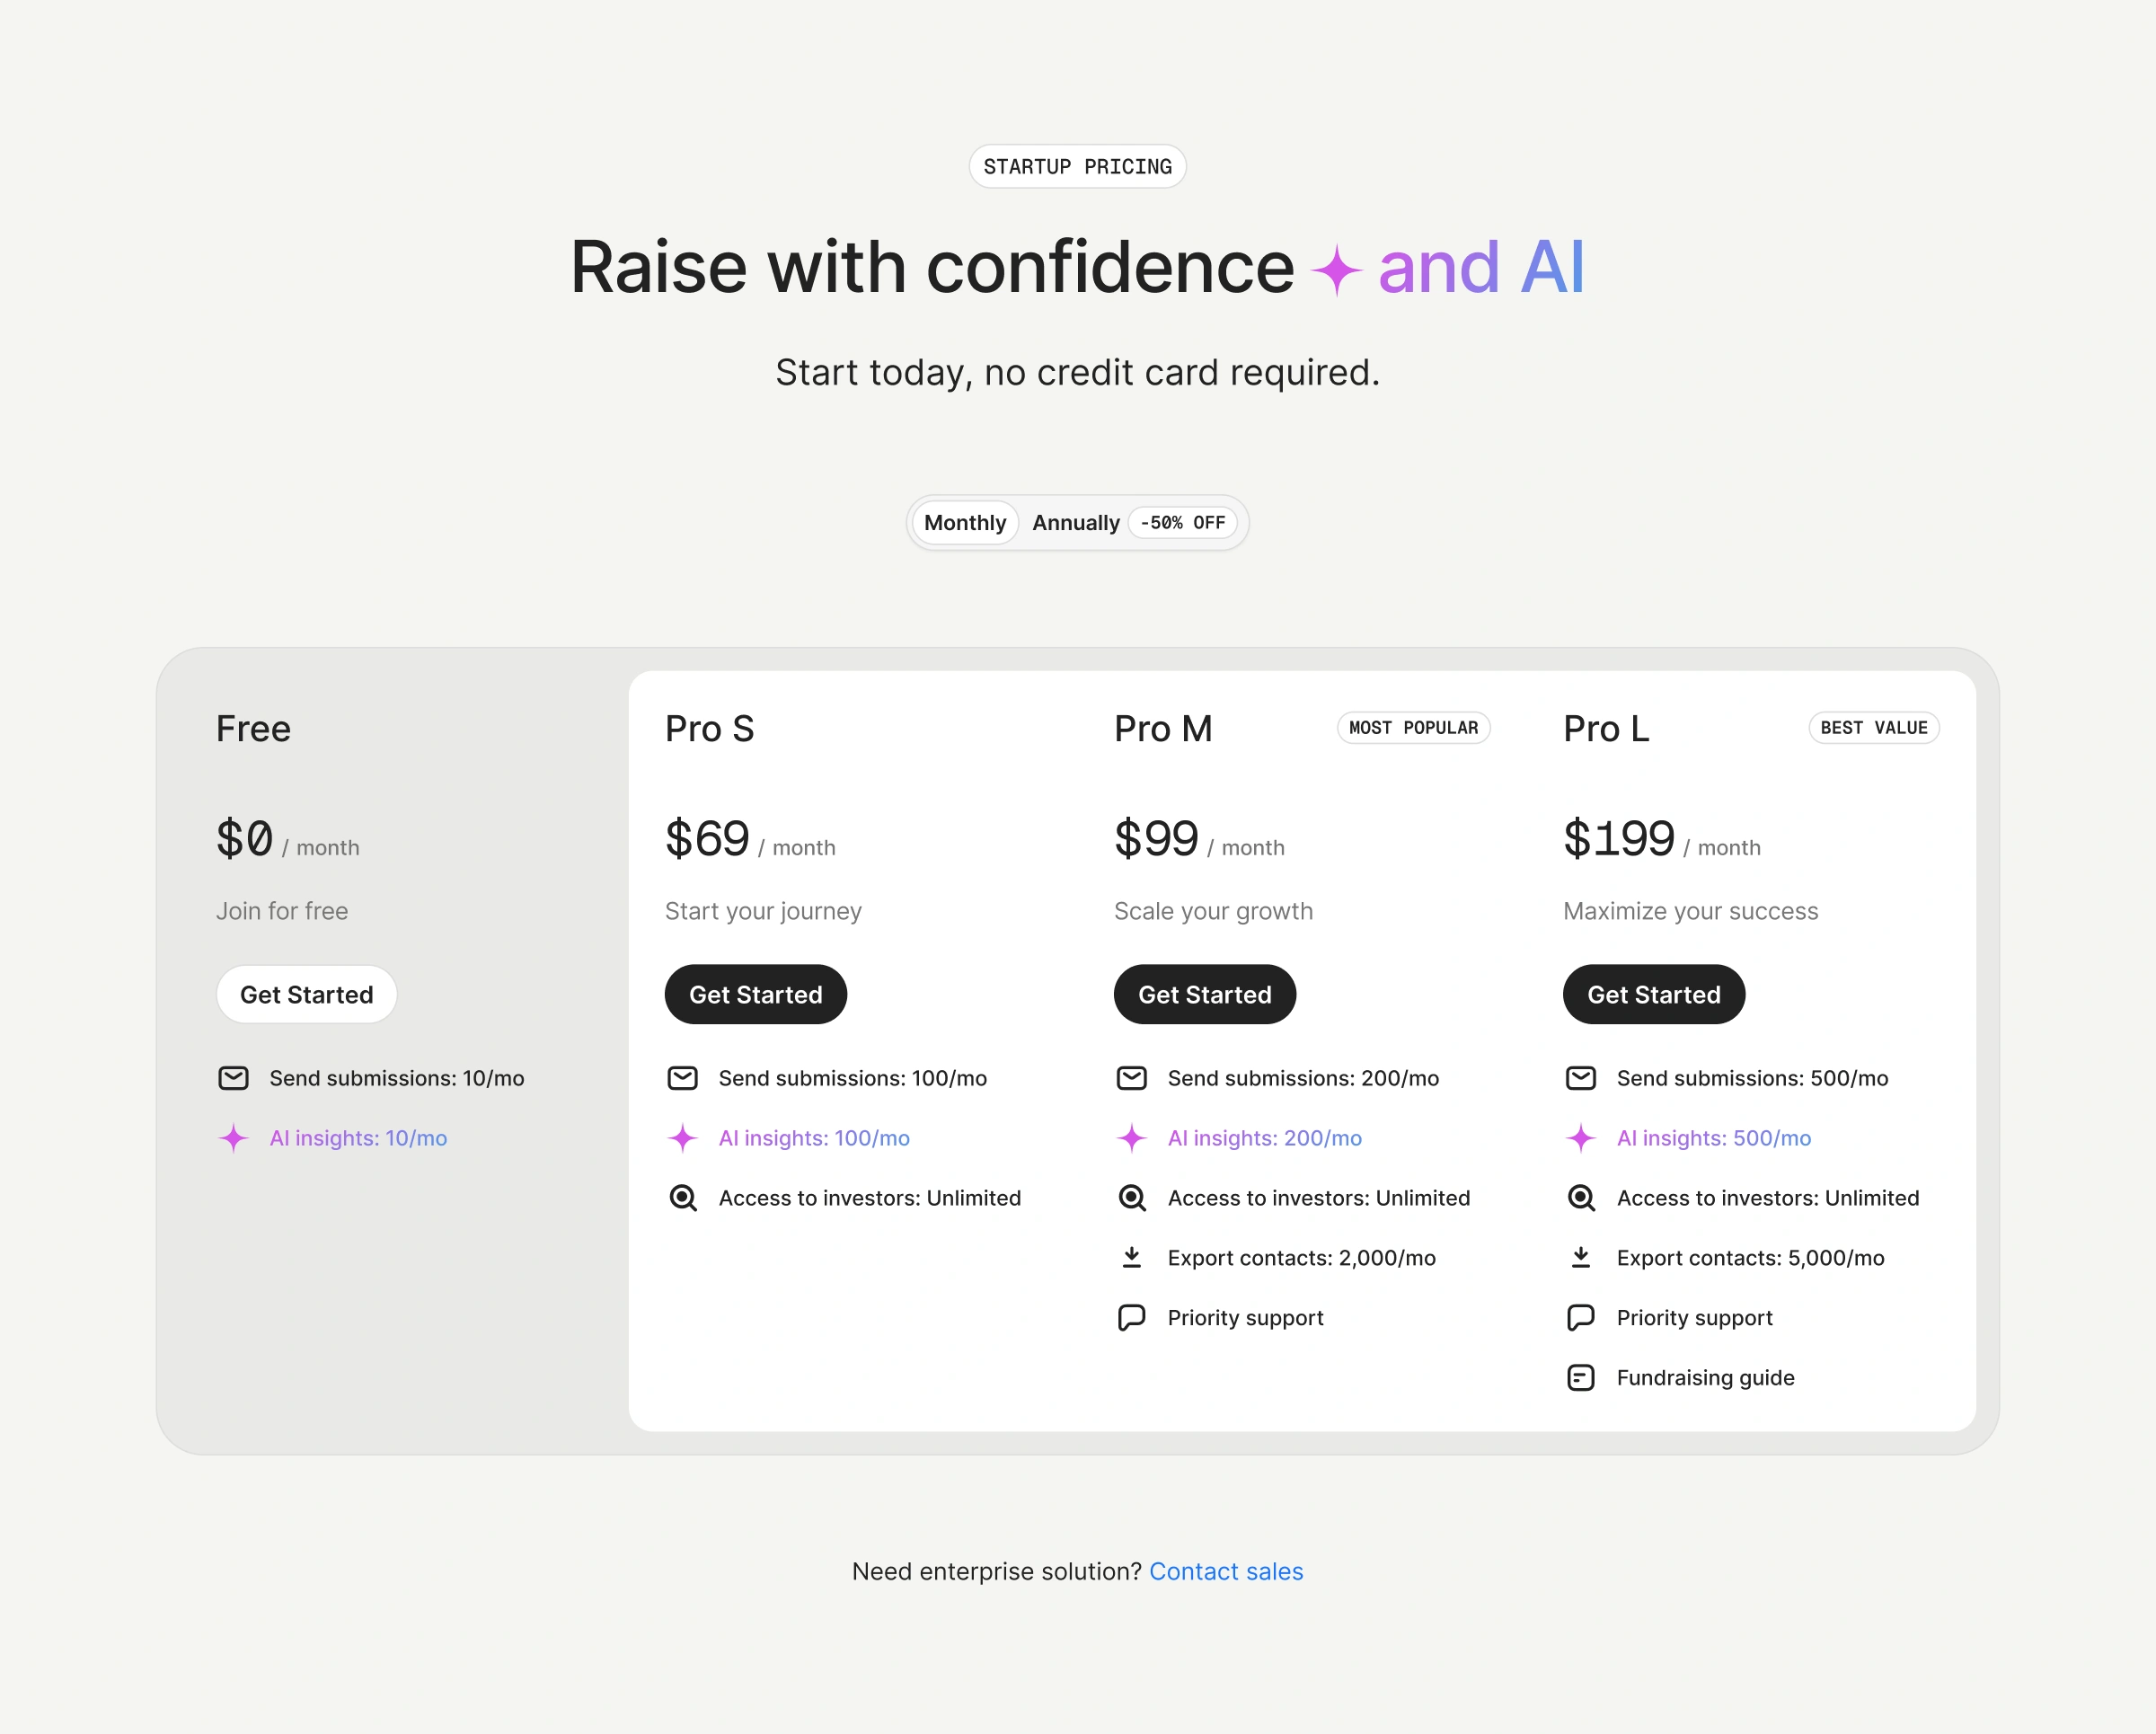Click the search icon in Pro S plan
Image resolution: width=2156 pixels, height=1734 pixels.
click(x=683, y=1198)
